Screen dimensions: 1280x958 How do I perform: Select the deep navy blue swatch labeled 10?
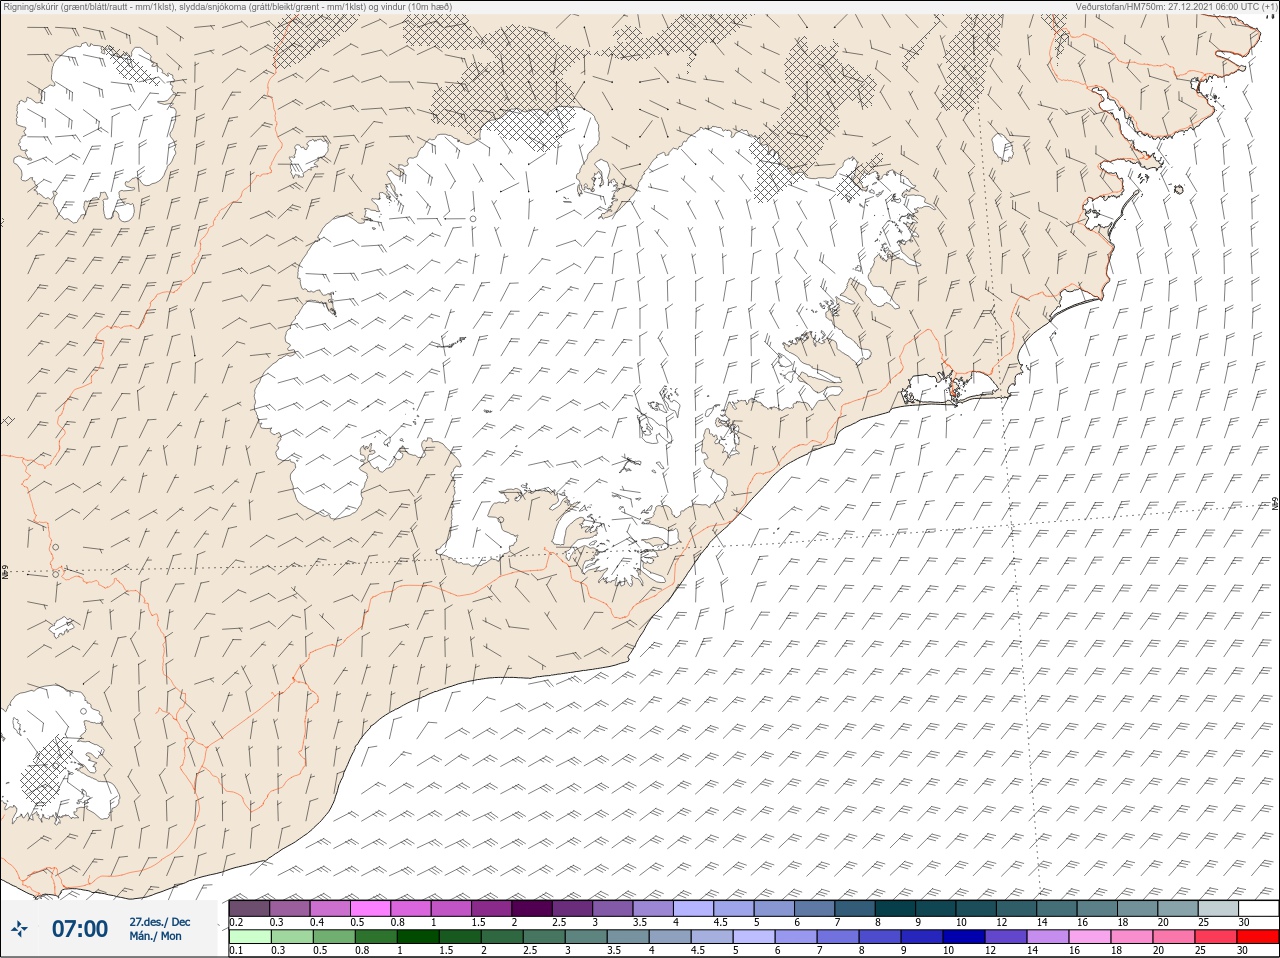click(x=963, y=937)
